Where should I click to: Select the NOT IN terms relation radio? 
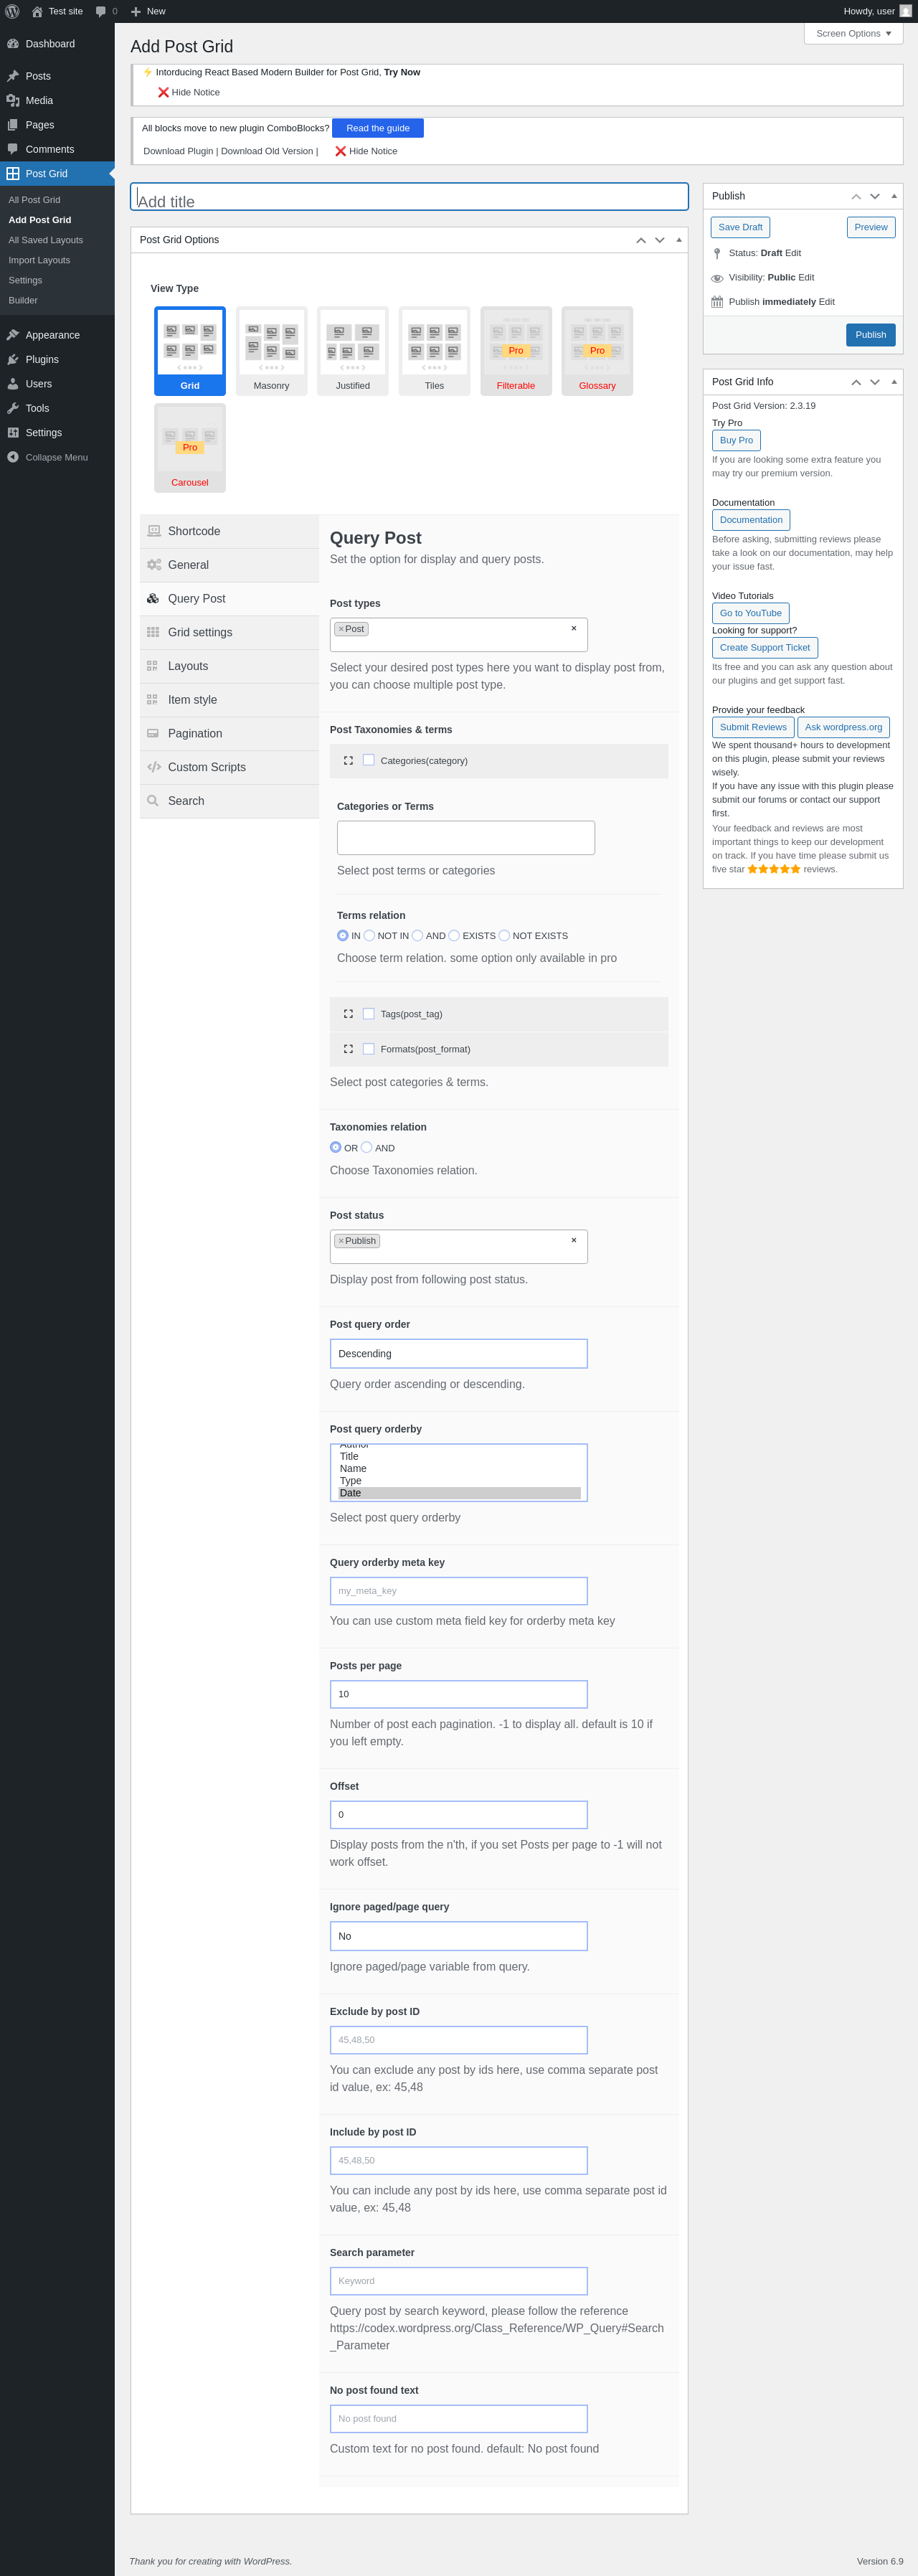pyautogui.click(x=369, y=936)
